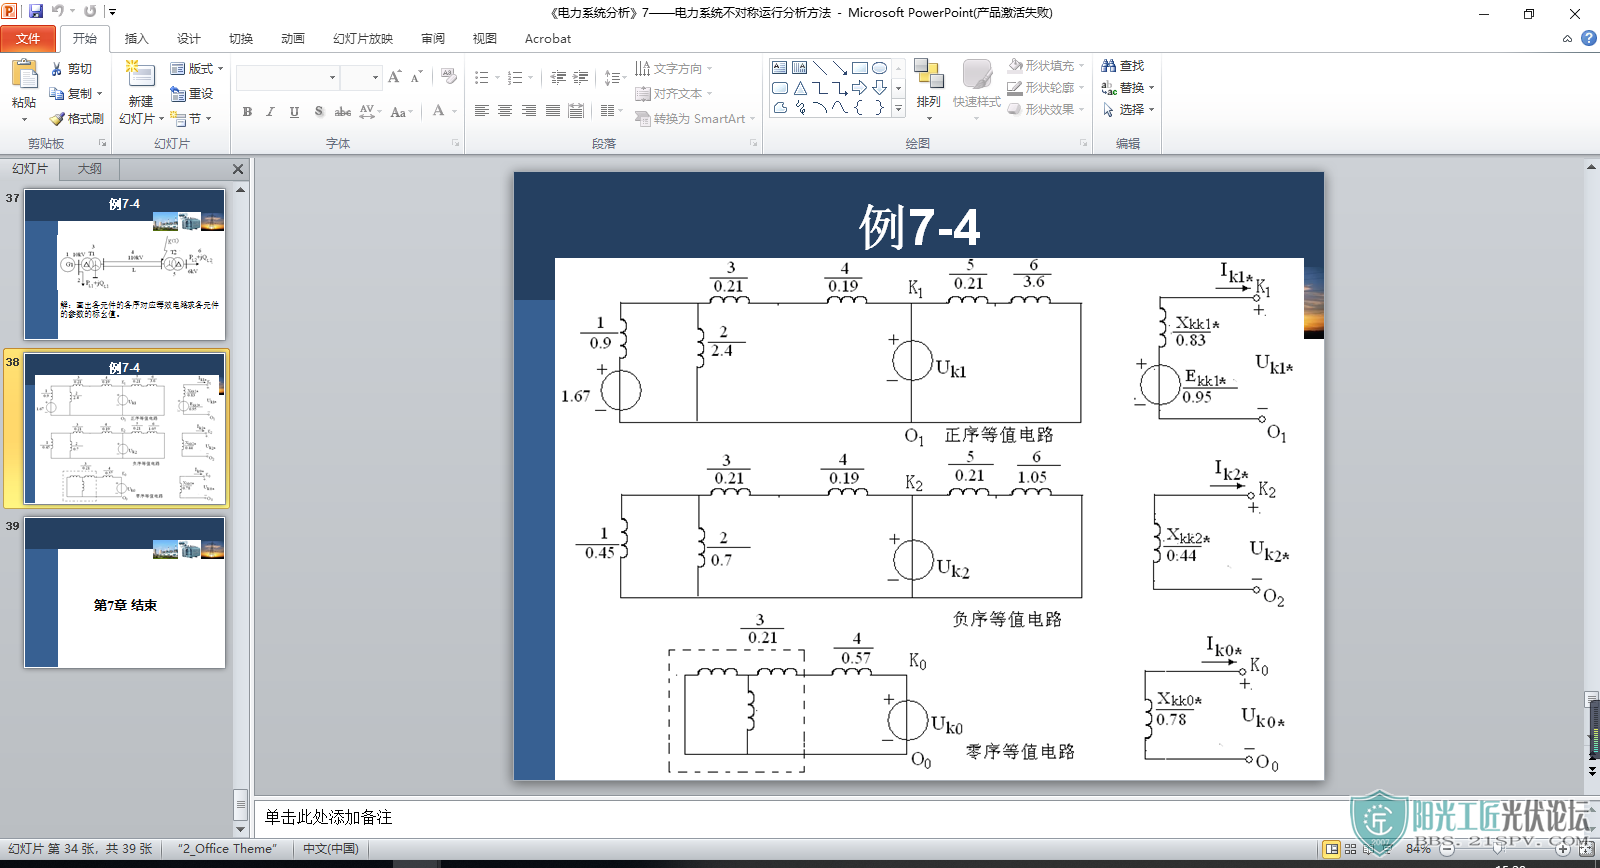The image size is (1600, 868).
Task: Toggle text shadow S button
Action: [318, 111]
